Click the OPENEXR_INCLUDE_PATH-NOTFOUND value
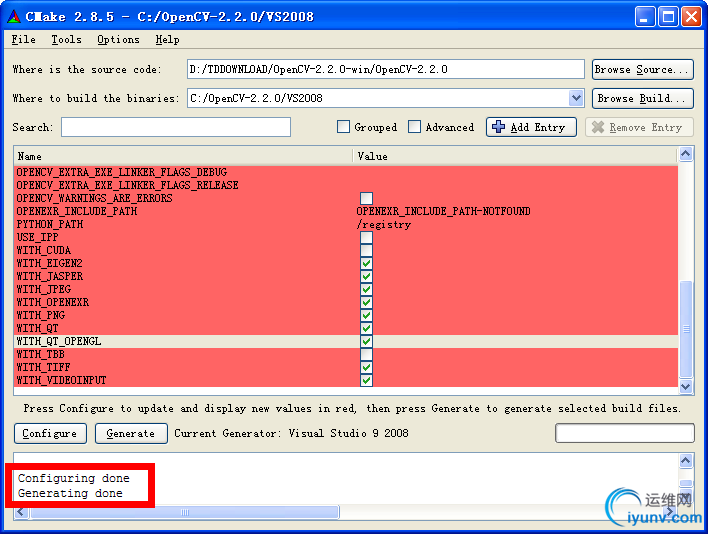 pyautogui.click(x=443, y=211)
